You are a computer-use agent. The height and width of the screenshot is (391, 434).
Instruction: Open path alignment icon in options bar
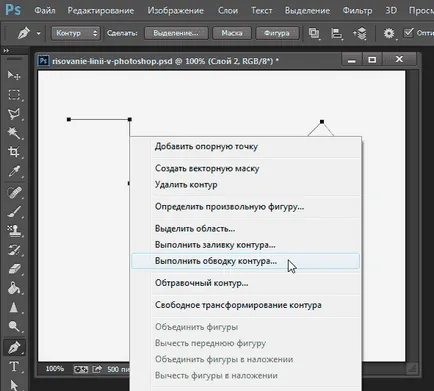337,33
